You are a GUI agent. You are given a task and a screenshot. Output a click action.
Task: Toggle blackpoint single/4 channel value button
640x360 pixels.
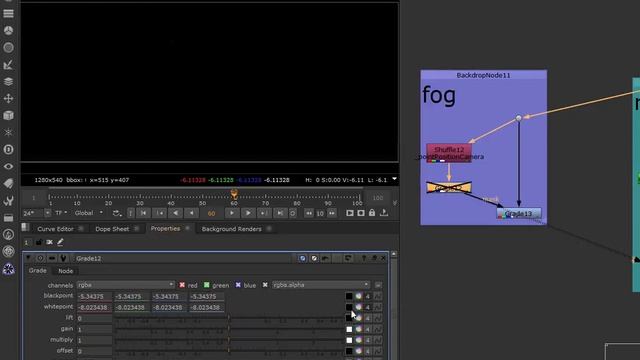(x=367, y=296)
